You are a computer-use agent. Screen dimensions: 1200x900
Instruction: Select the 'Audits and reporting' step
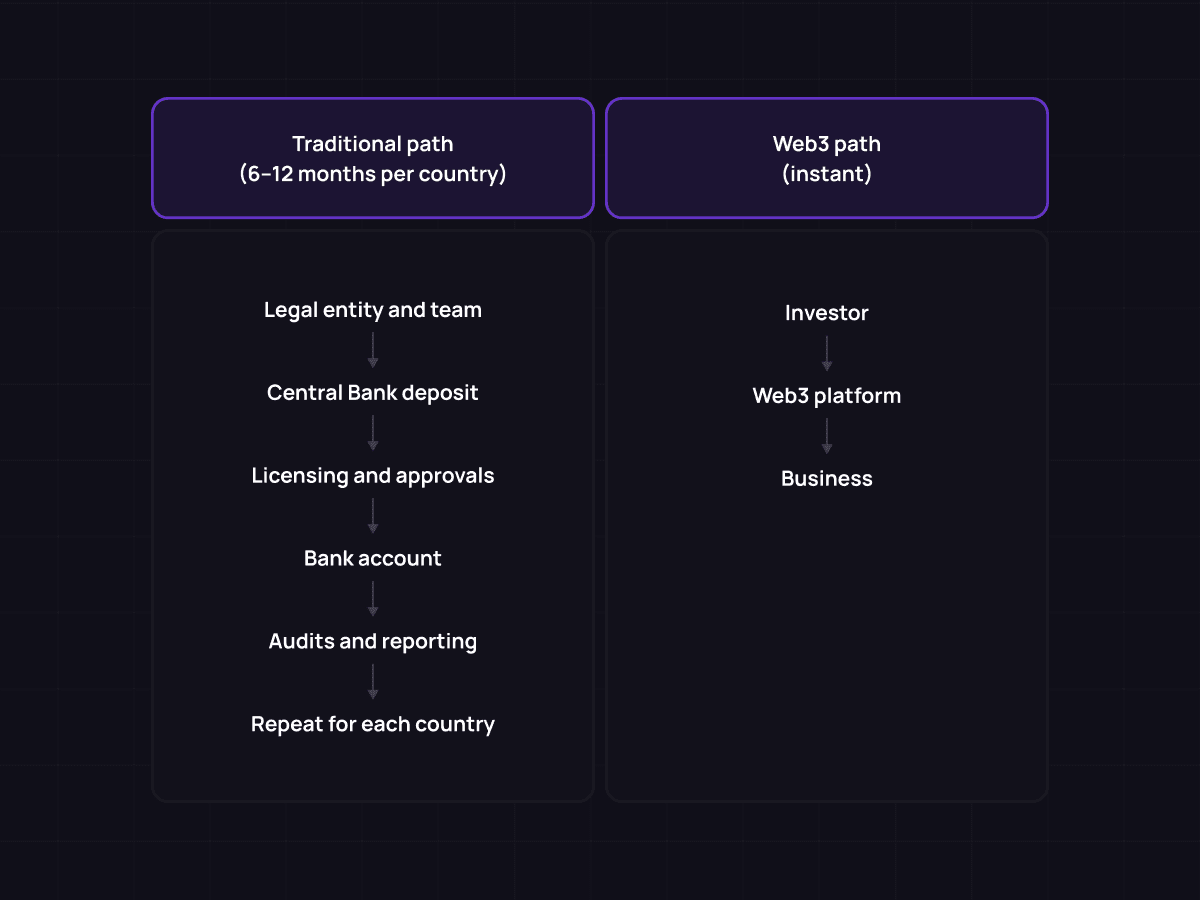(x=373, y=641)
